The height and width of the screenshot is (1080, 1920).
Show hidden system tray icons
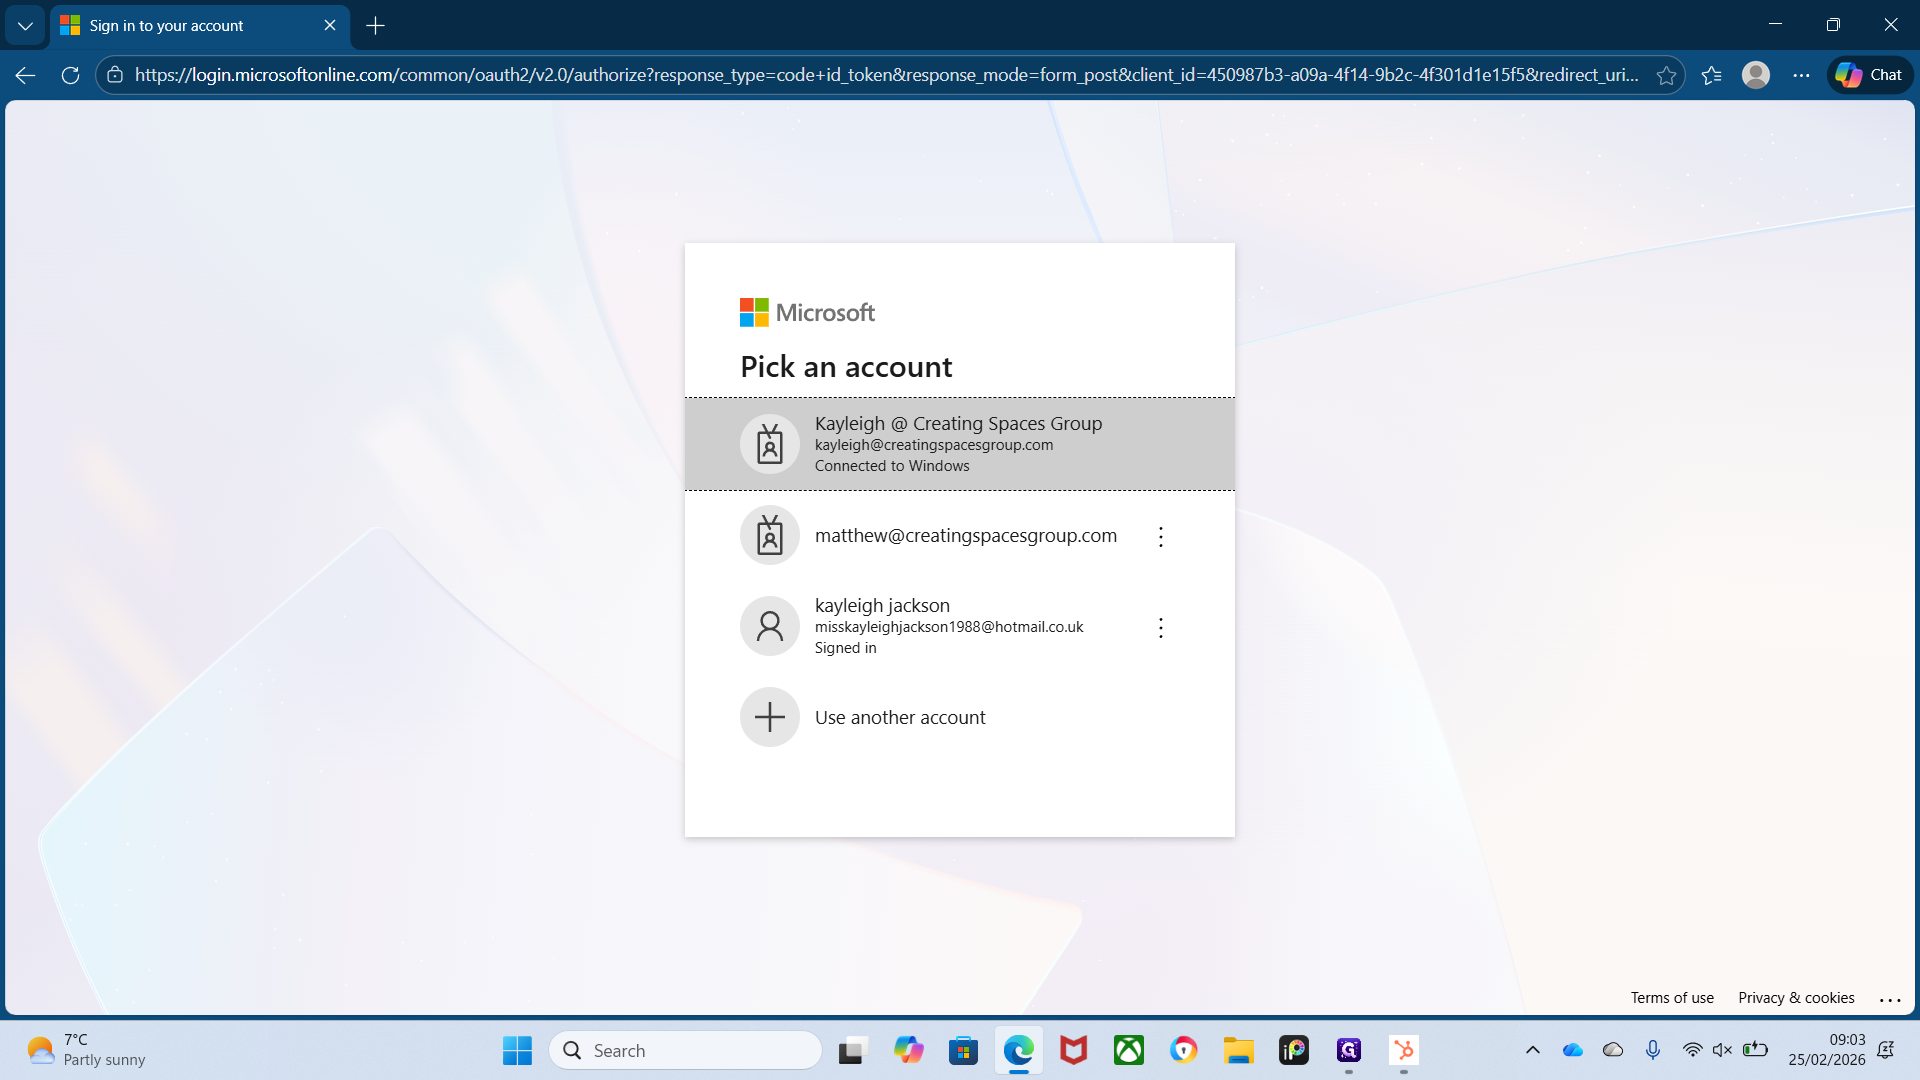click(x=1532, y=1050)
